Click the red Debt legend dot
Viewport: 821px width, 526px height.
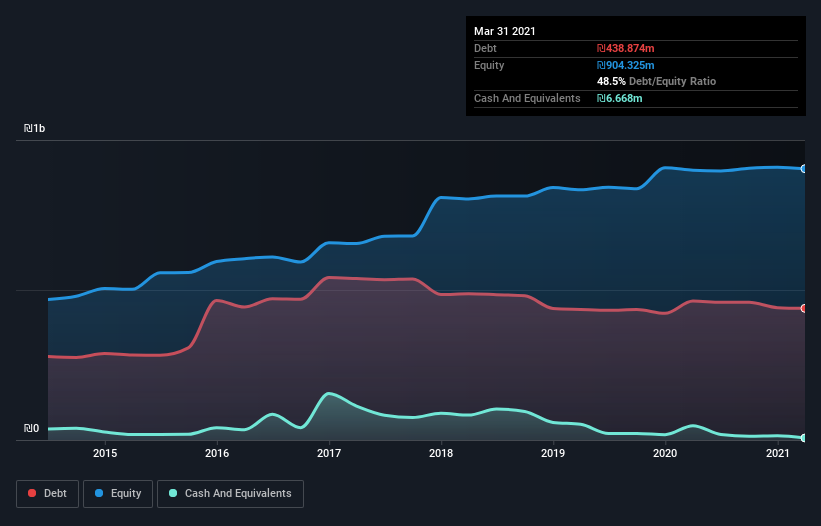click(x=32, y=493)
